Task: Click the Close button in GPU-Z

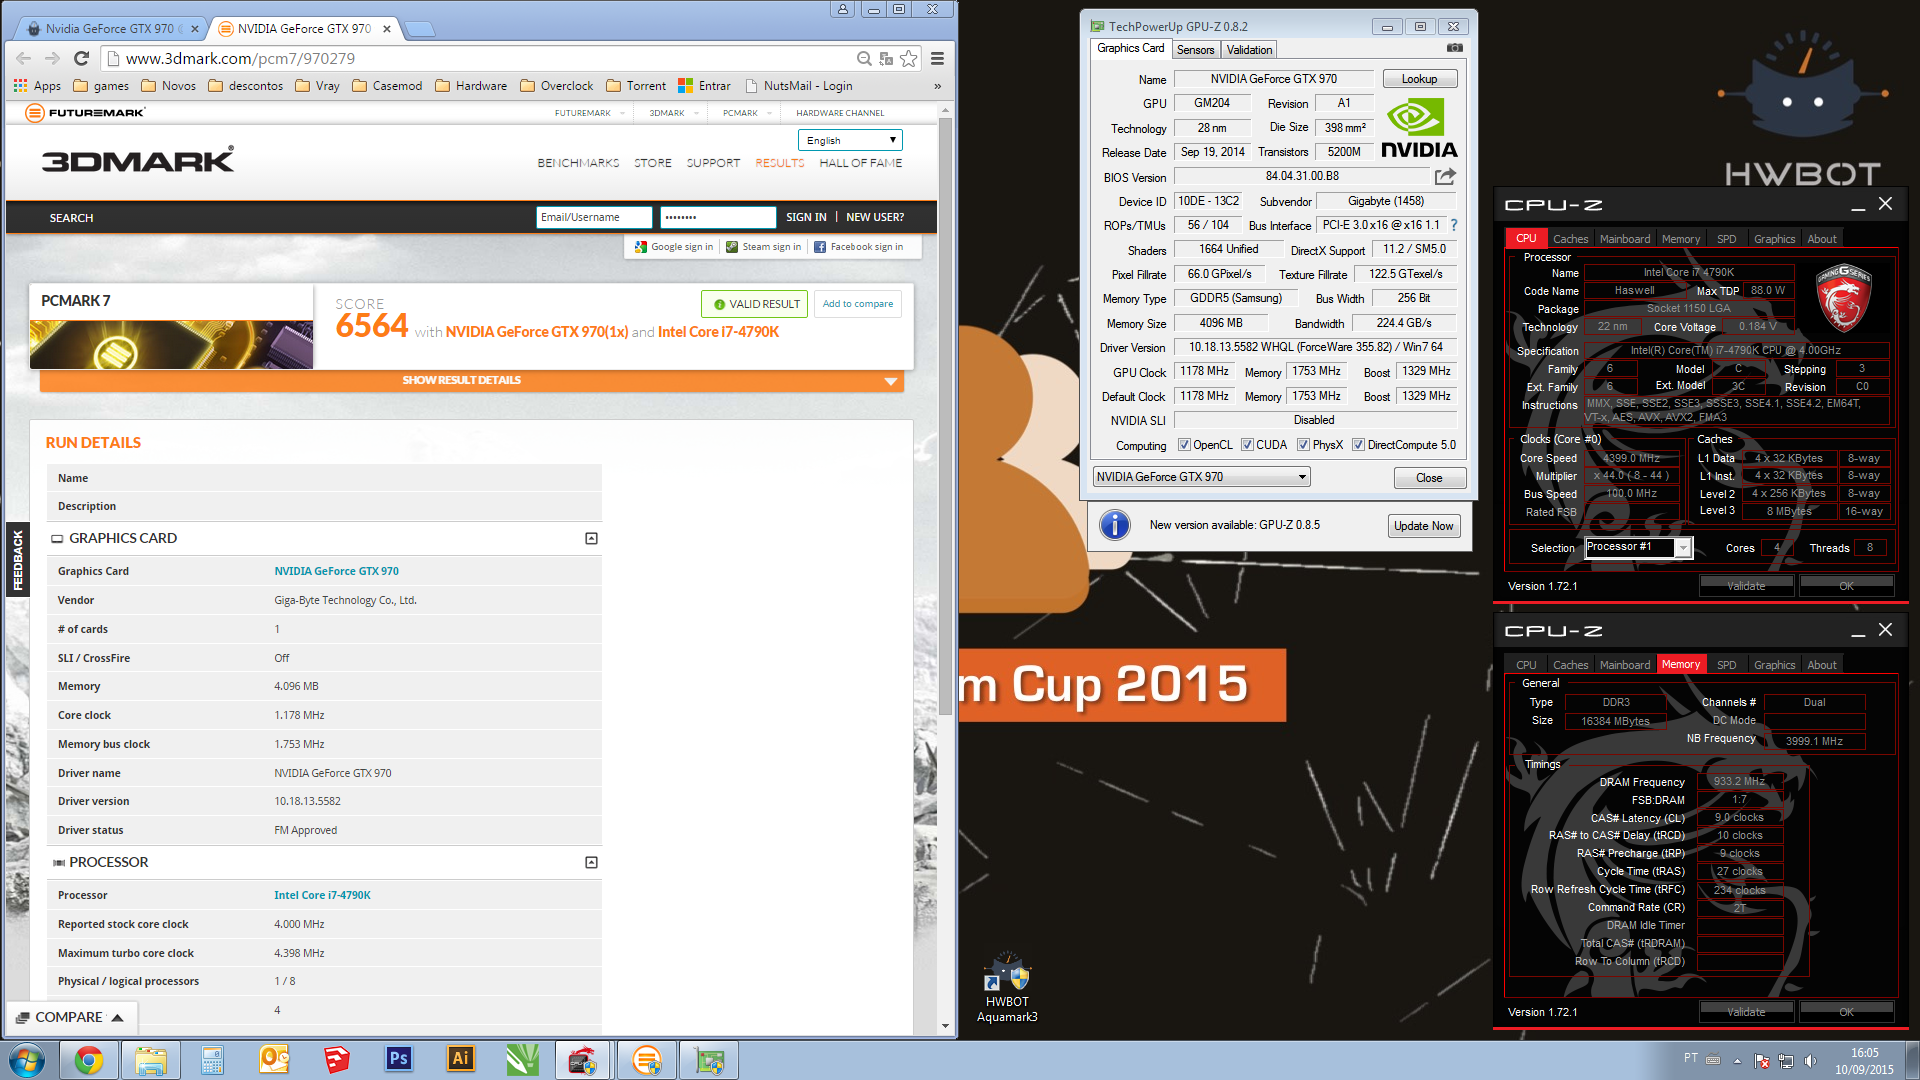Action: [x=1429, y=478]
